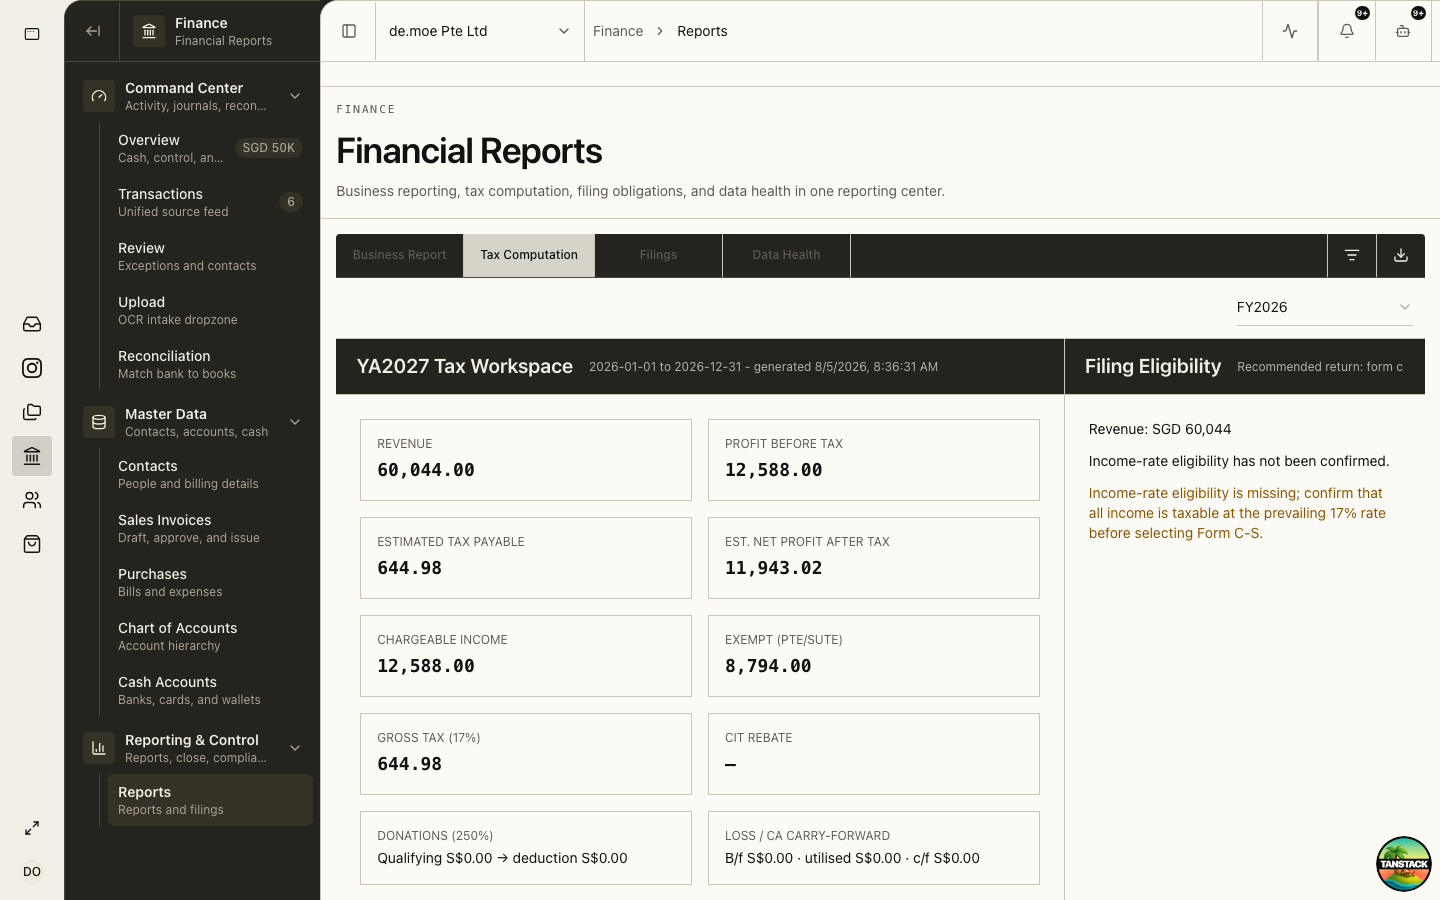Open the activity pulse icon

1290,31
